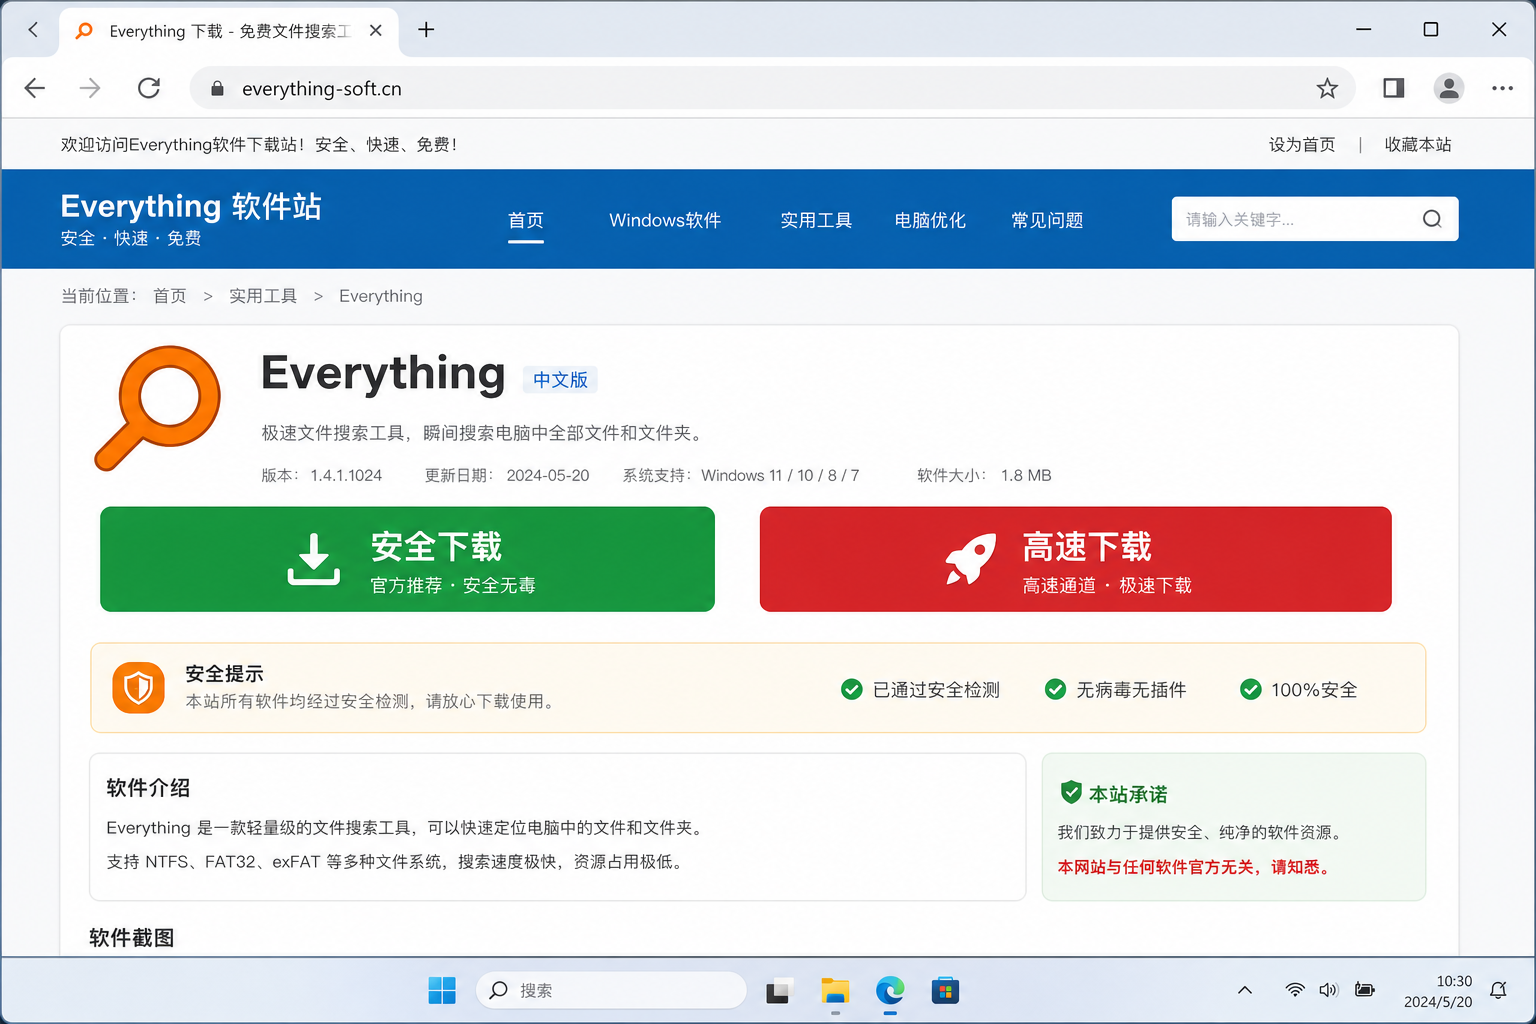Screen dimensions: 1536x1024
Task: Click the 软件介绍 heading
Action: pyautogui.click(x=148, y=788)
